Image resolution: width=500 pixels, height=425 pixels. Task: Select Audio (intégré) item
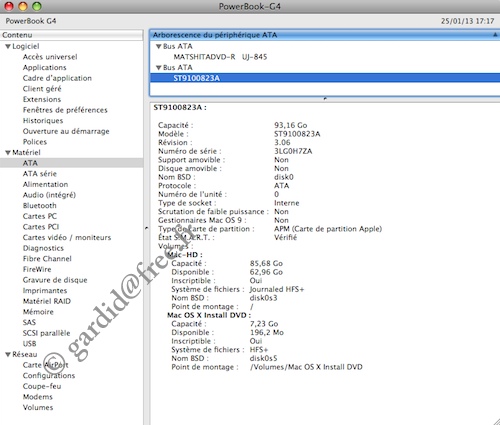[x=49, y=195]
